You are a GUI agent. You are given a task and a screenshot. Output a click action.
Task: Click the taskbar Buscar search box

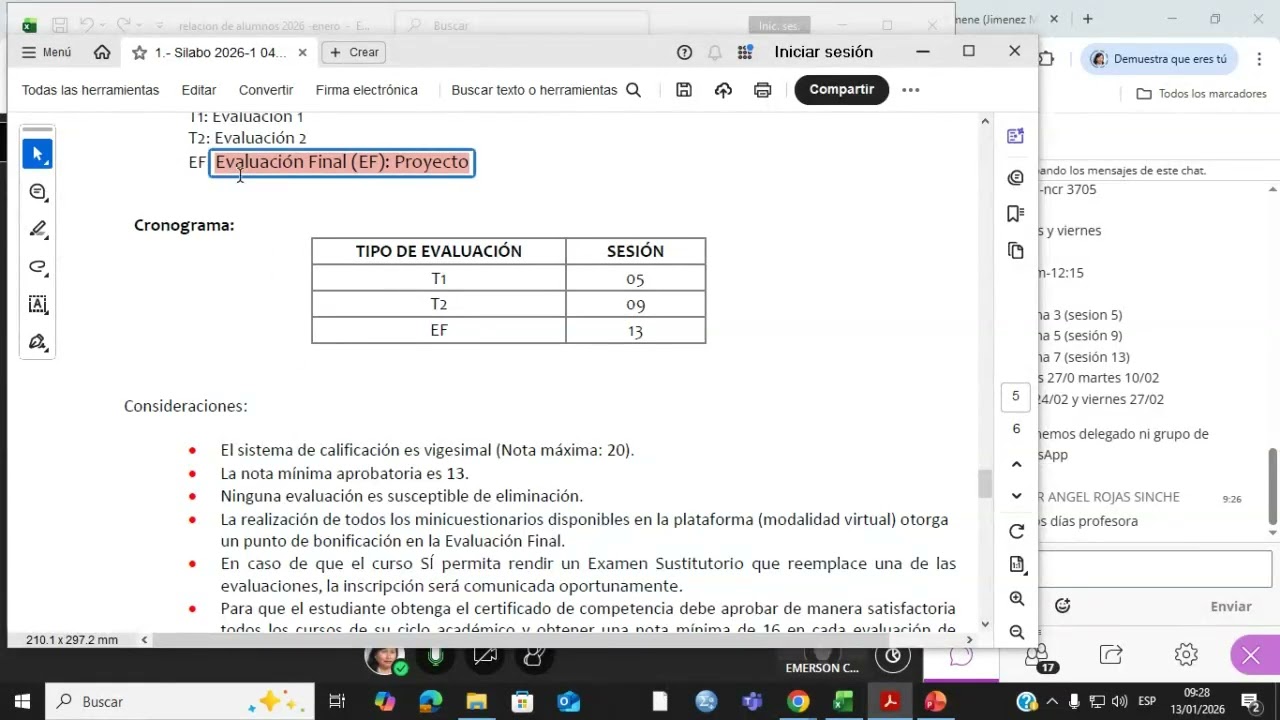tap(180, 702)
